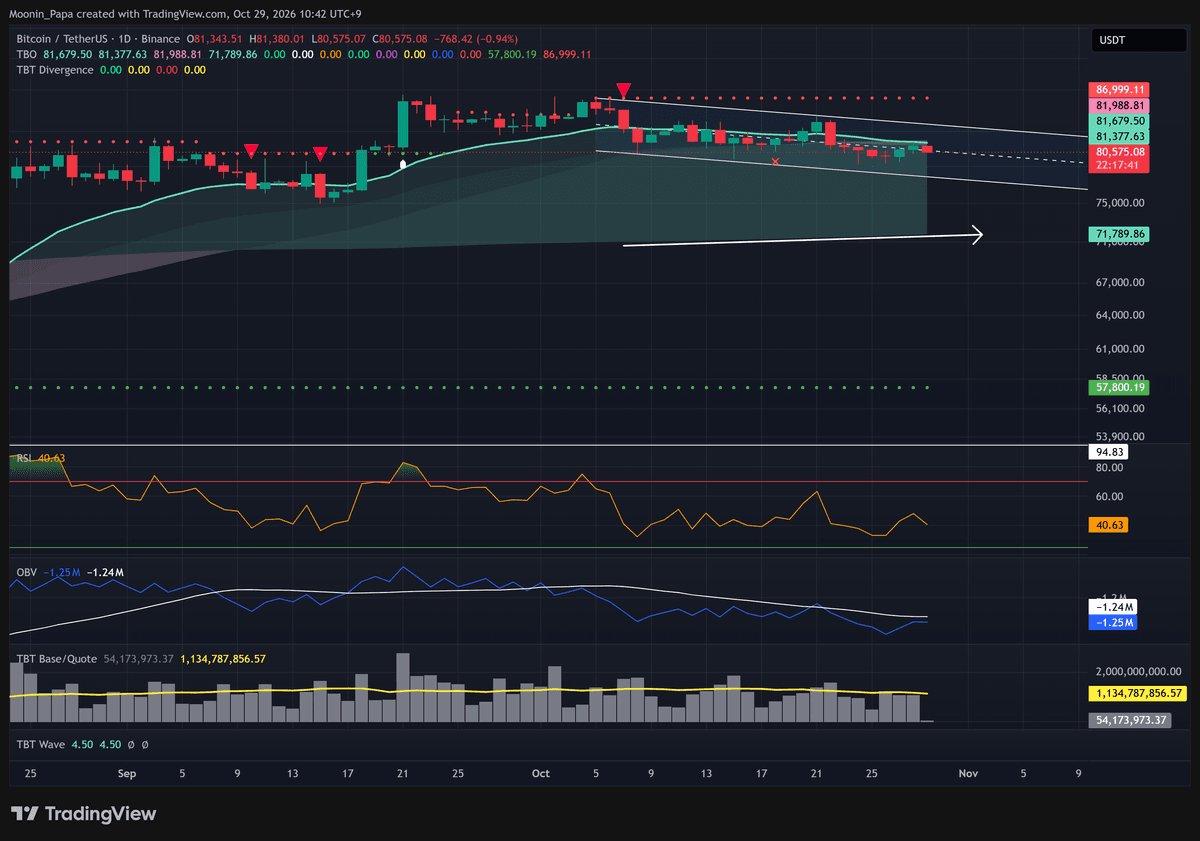
Task: Click the RSI indicator legend title
Action: 25,458
